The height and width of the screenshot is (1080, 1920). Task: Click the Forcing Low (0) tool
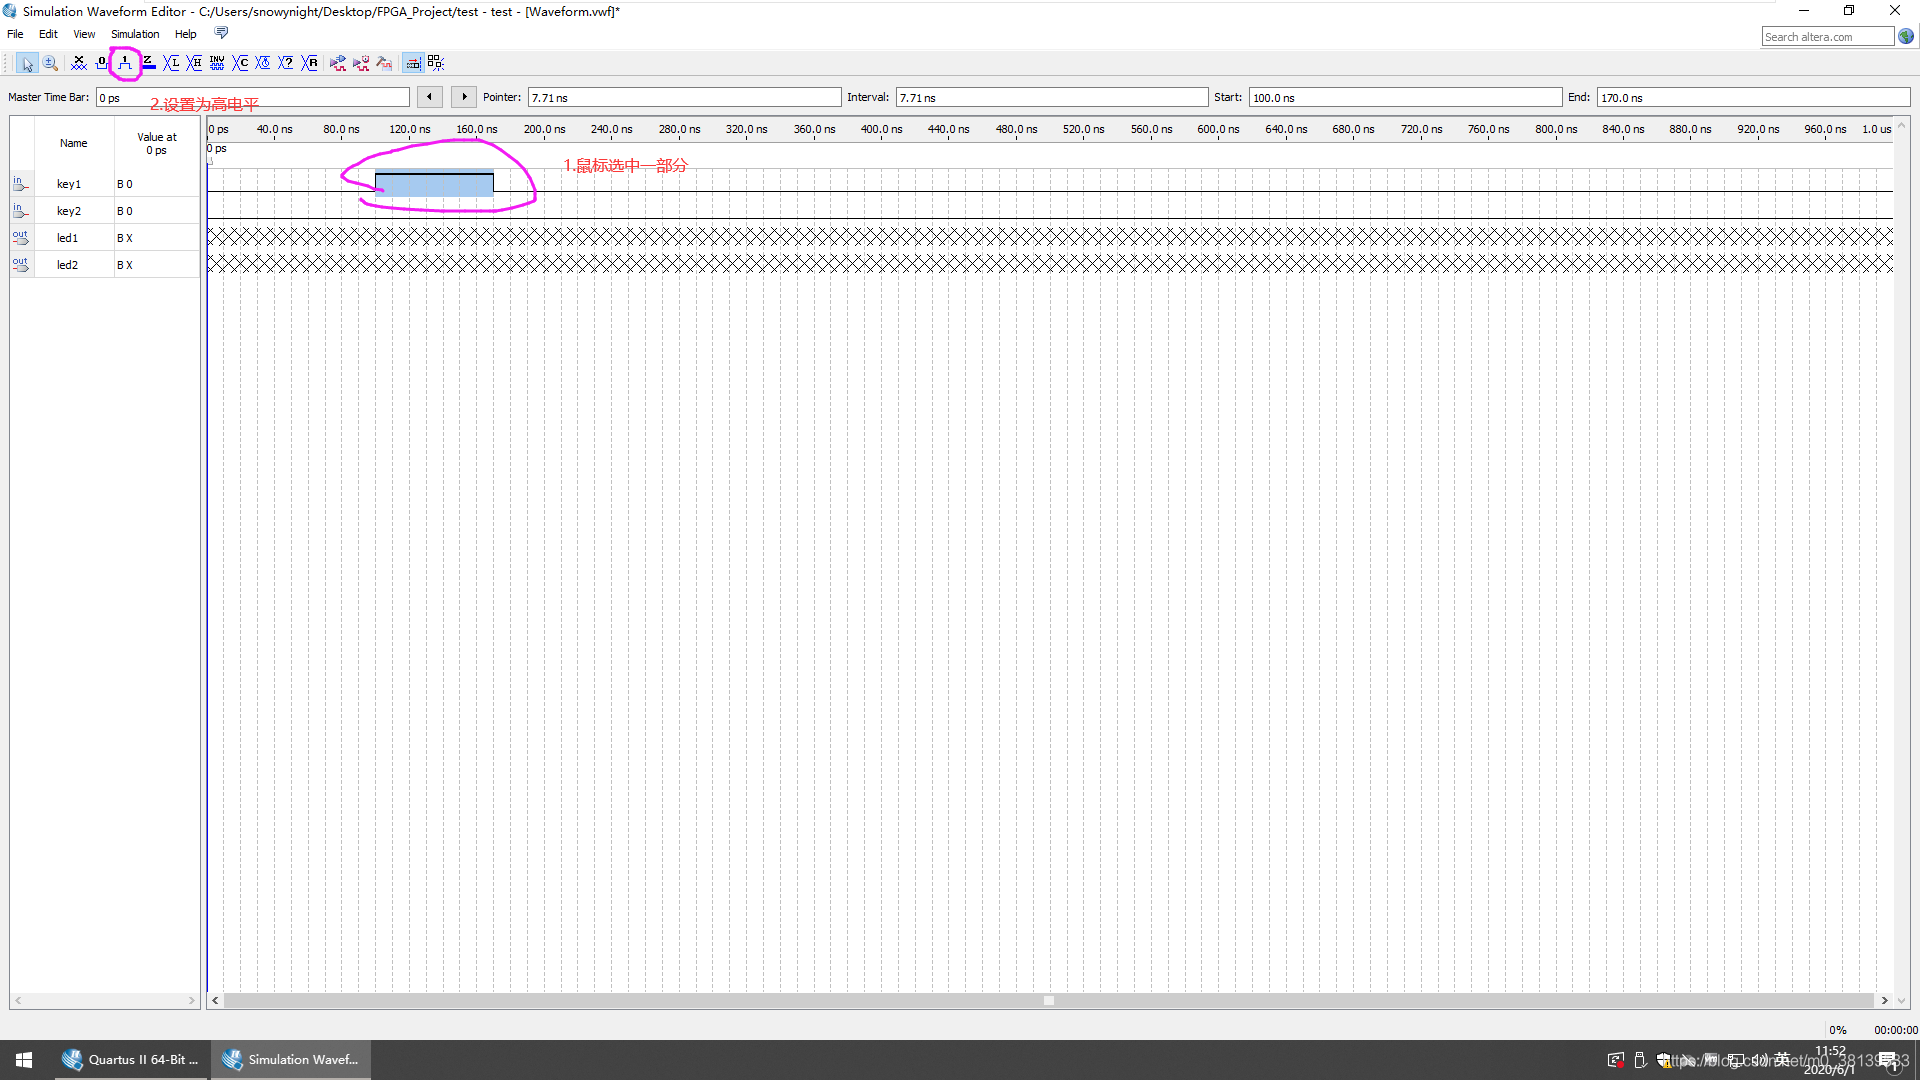pos(102,63)
